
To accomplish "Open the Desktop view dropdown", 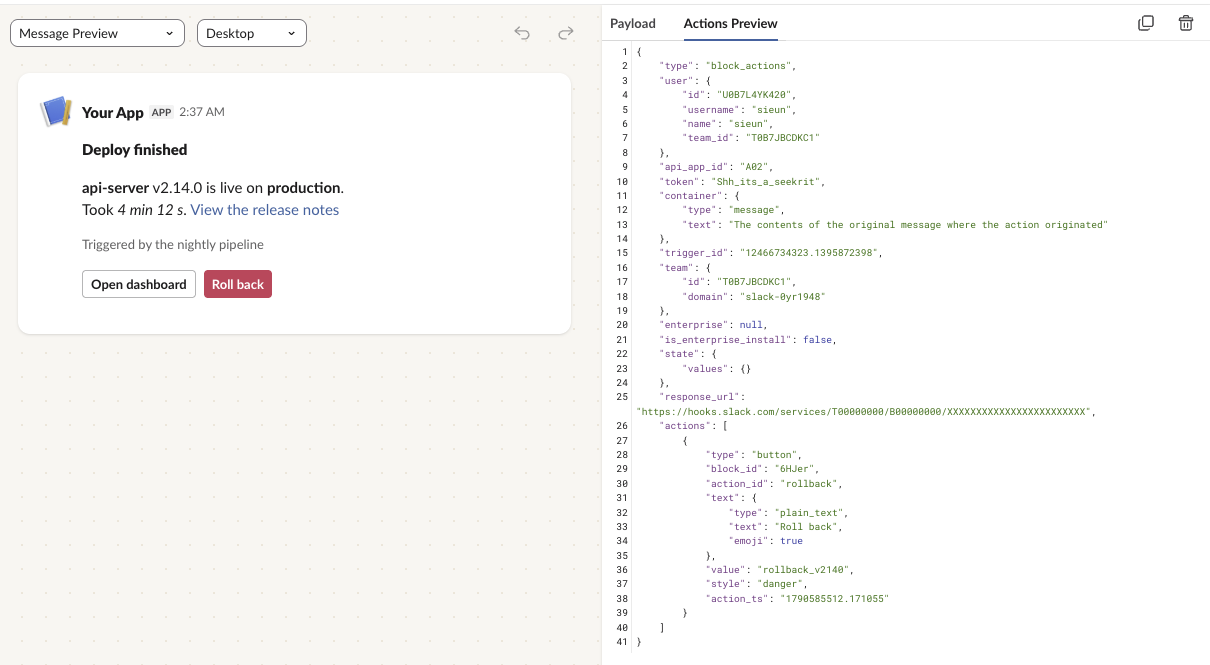I will point(251,33).
